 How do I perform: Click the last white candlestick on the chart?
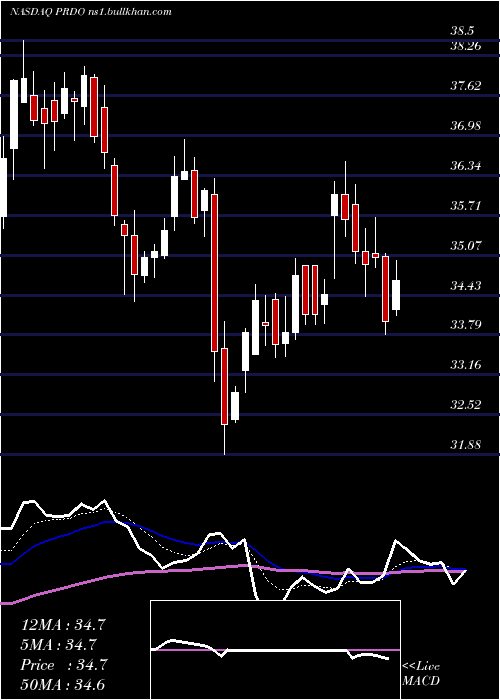click(x=396, y=288)
